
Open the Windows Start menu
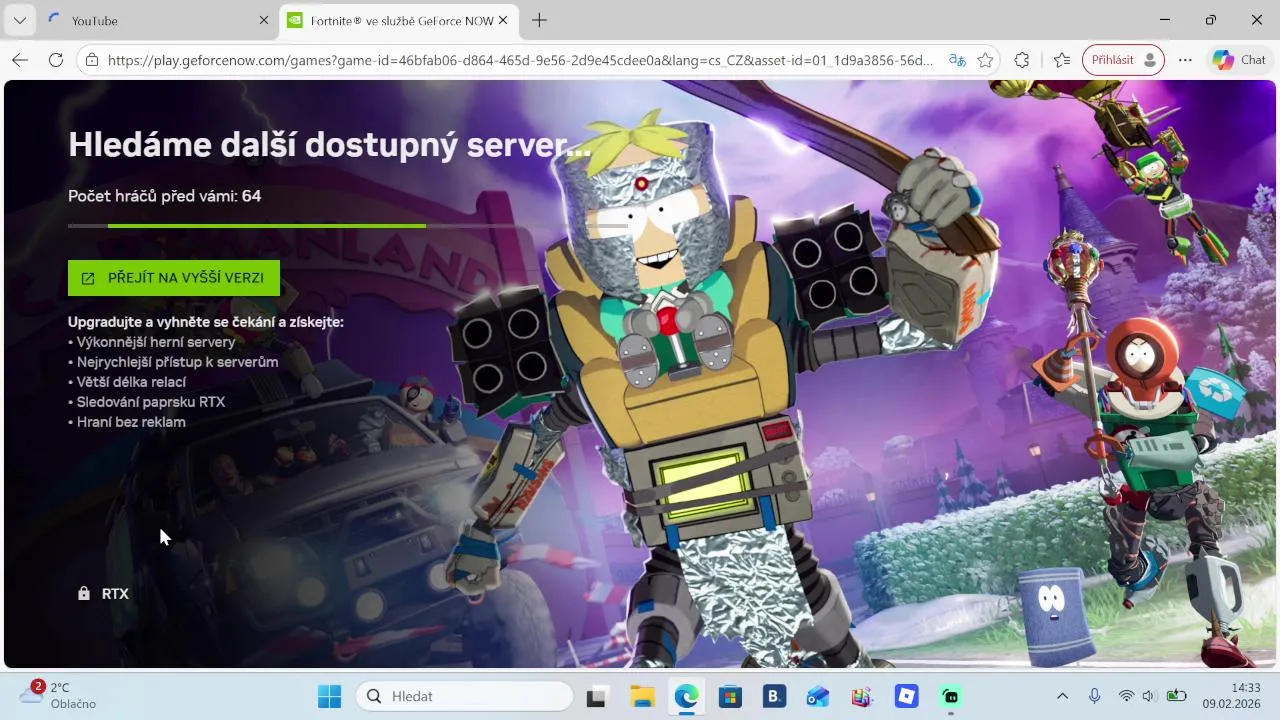329,696
